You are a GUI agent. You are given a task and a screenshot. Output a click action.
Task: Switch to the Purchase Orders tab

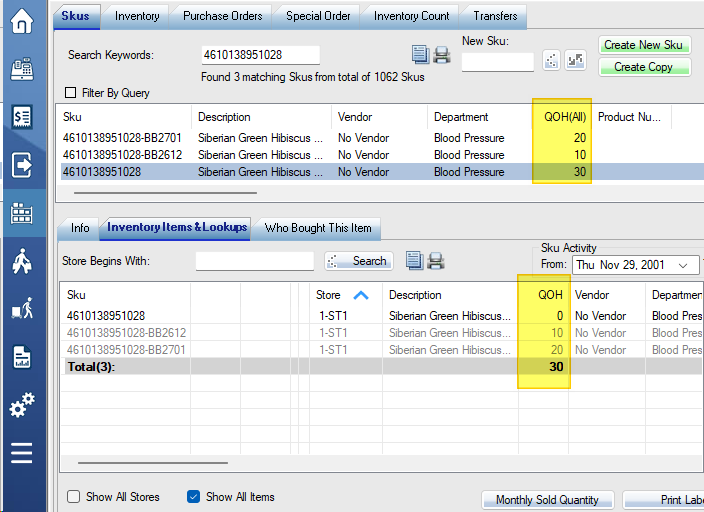click(x=222, y=16)
